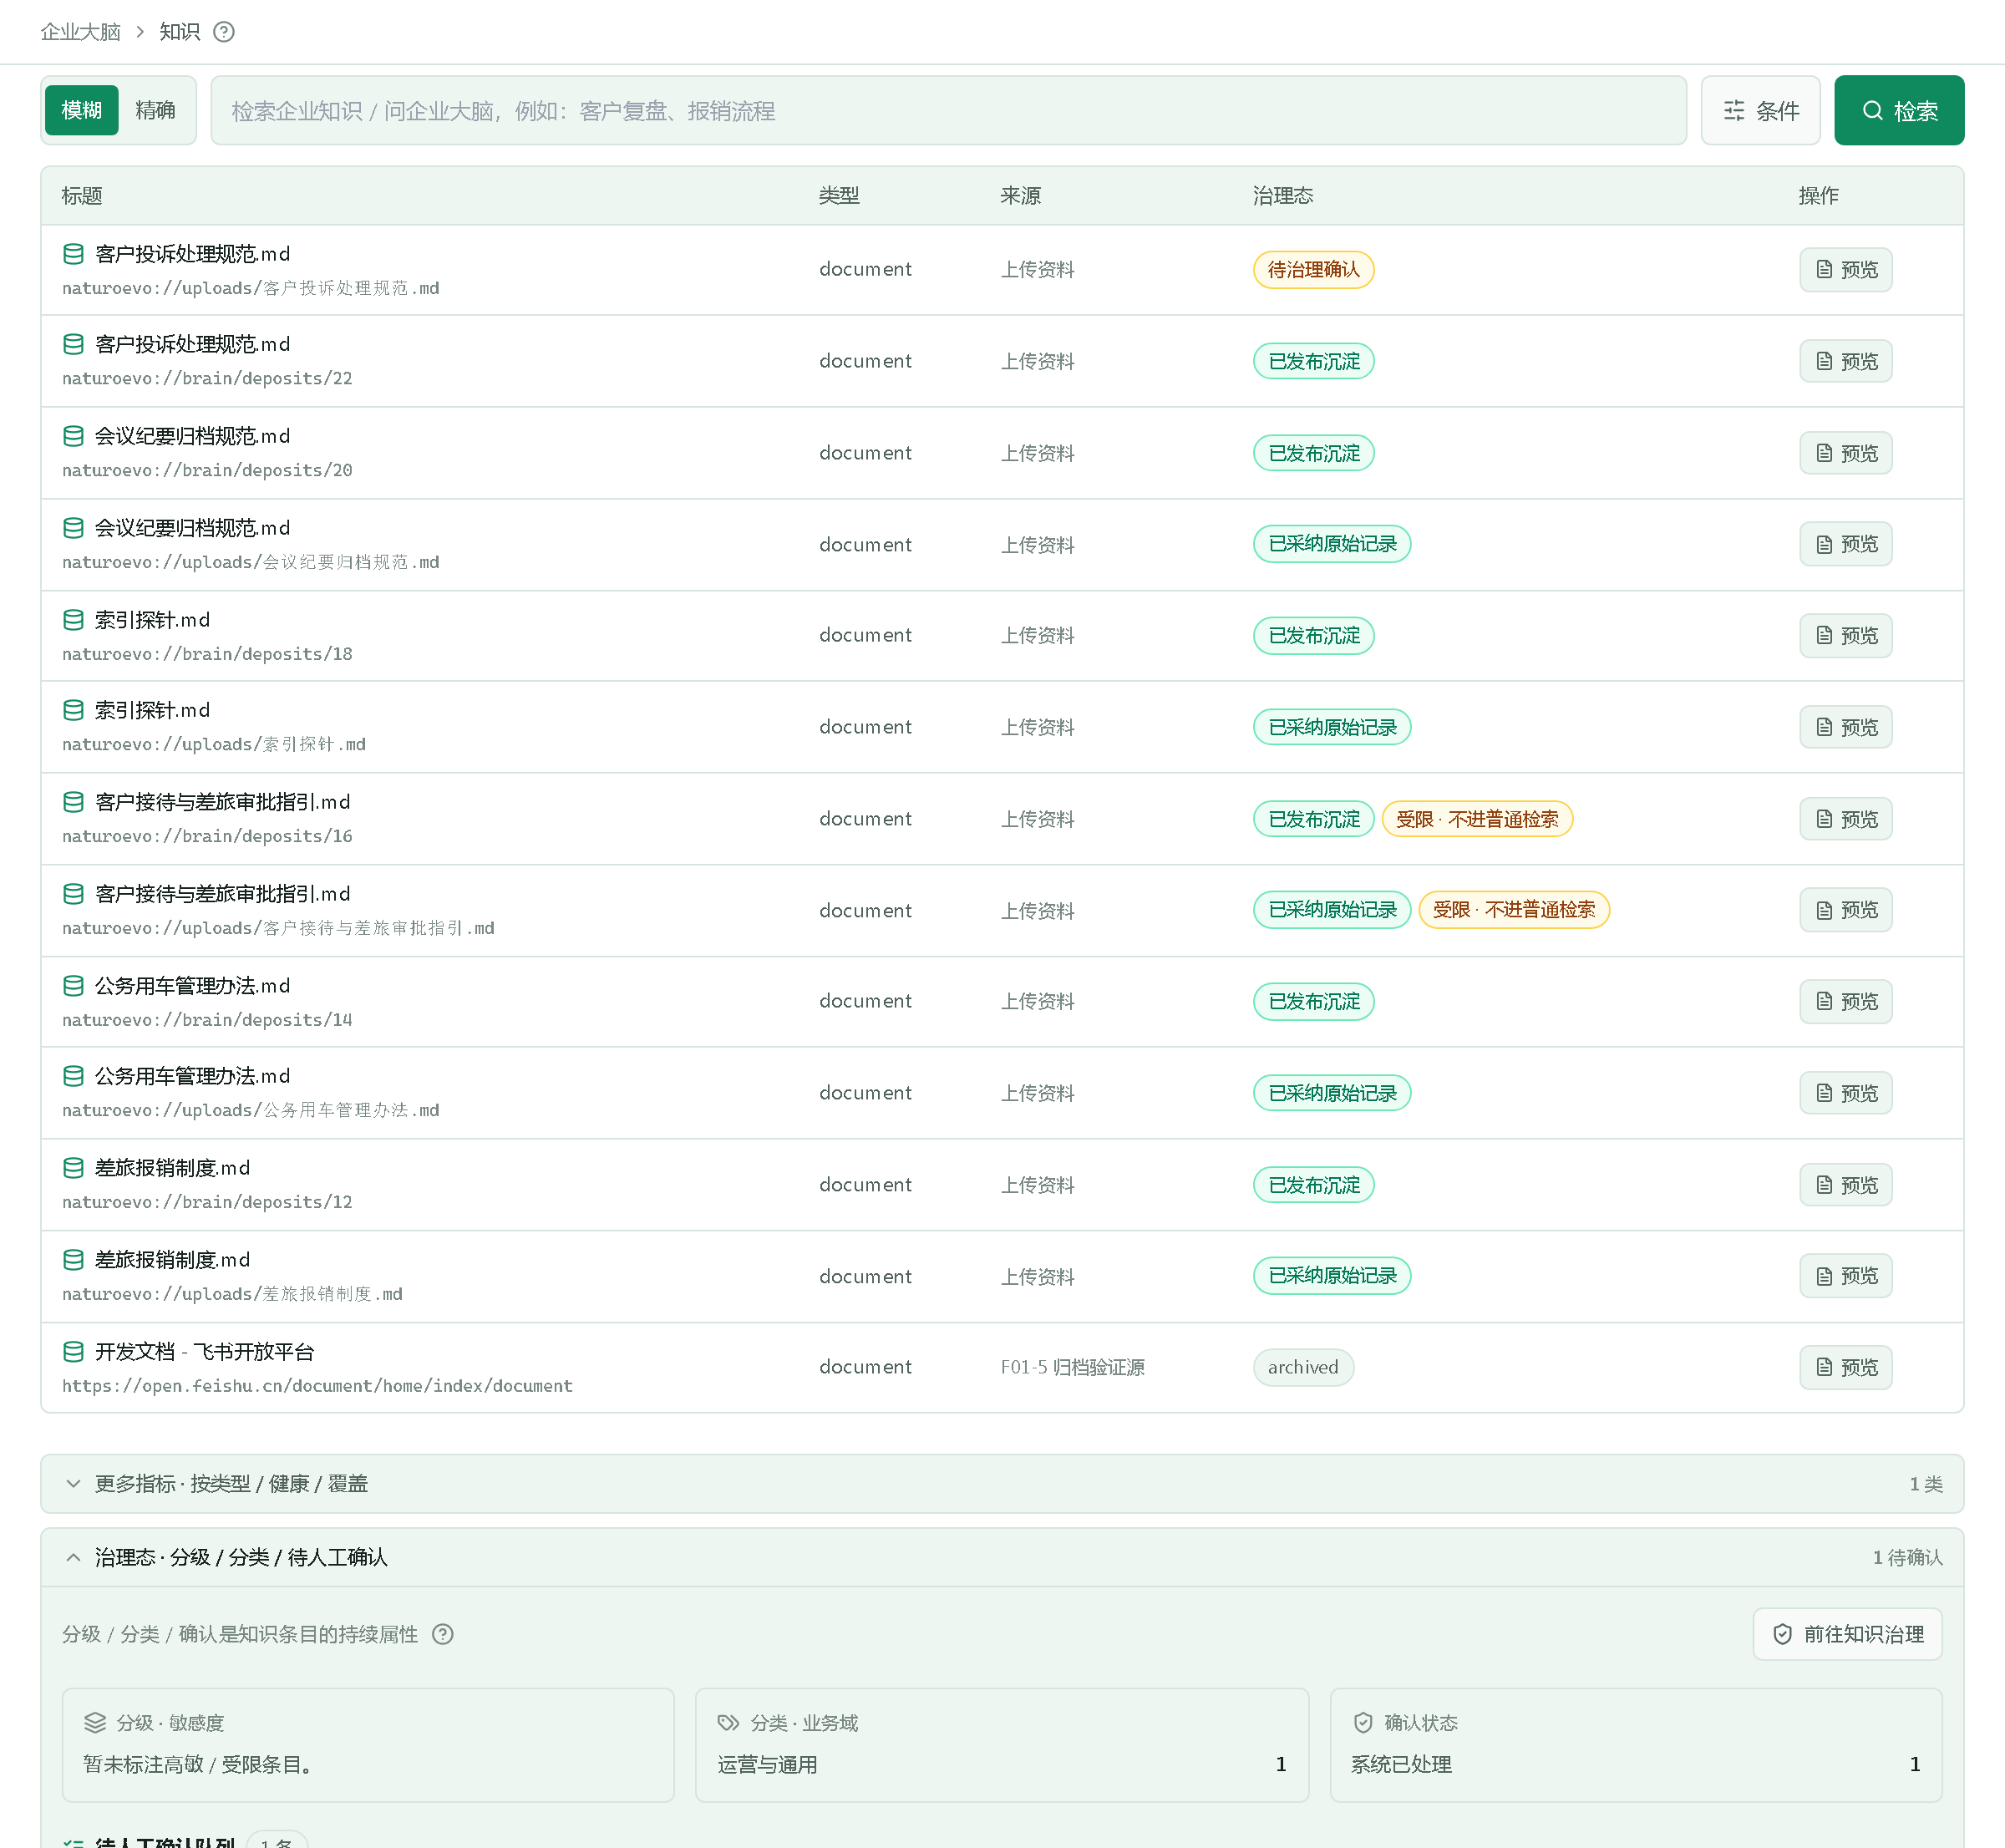Viewport: 2005px width, 1848px height.
Task: Click the layers icon in 分级 · 敏感度 card
Action: point(95,1722)
